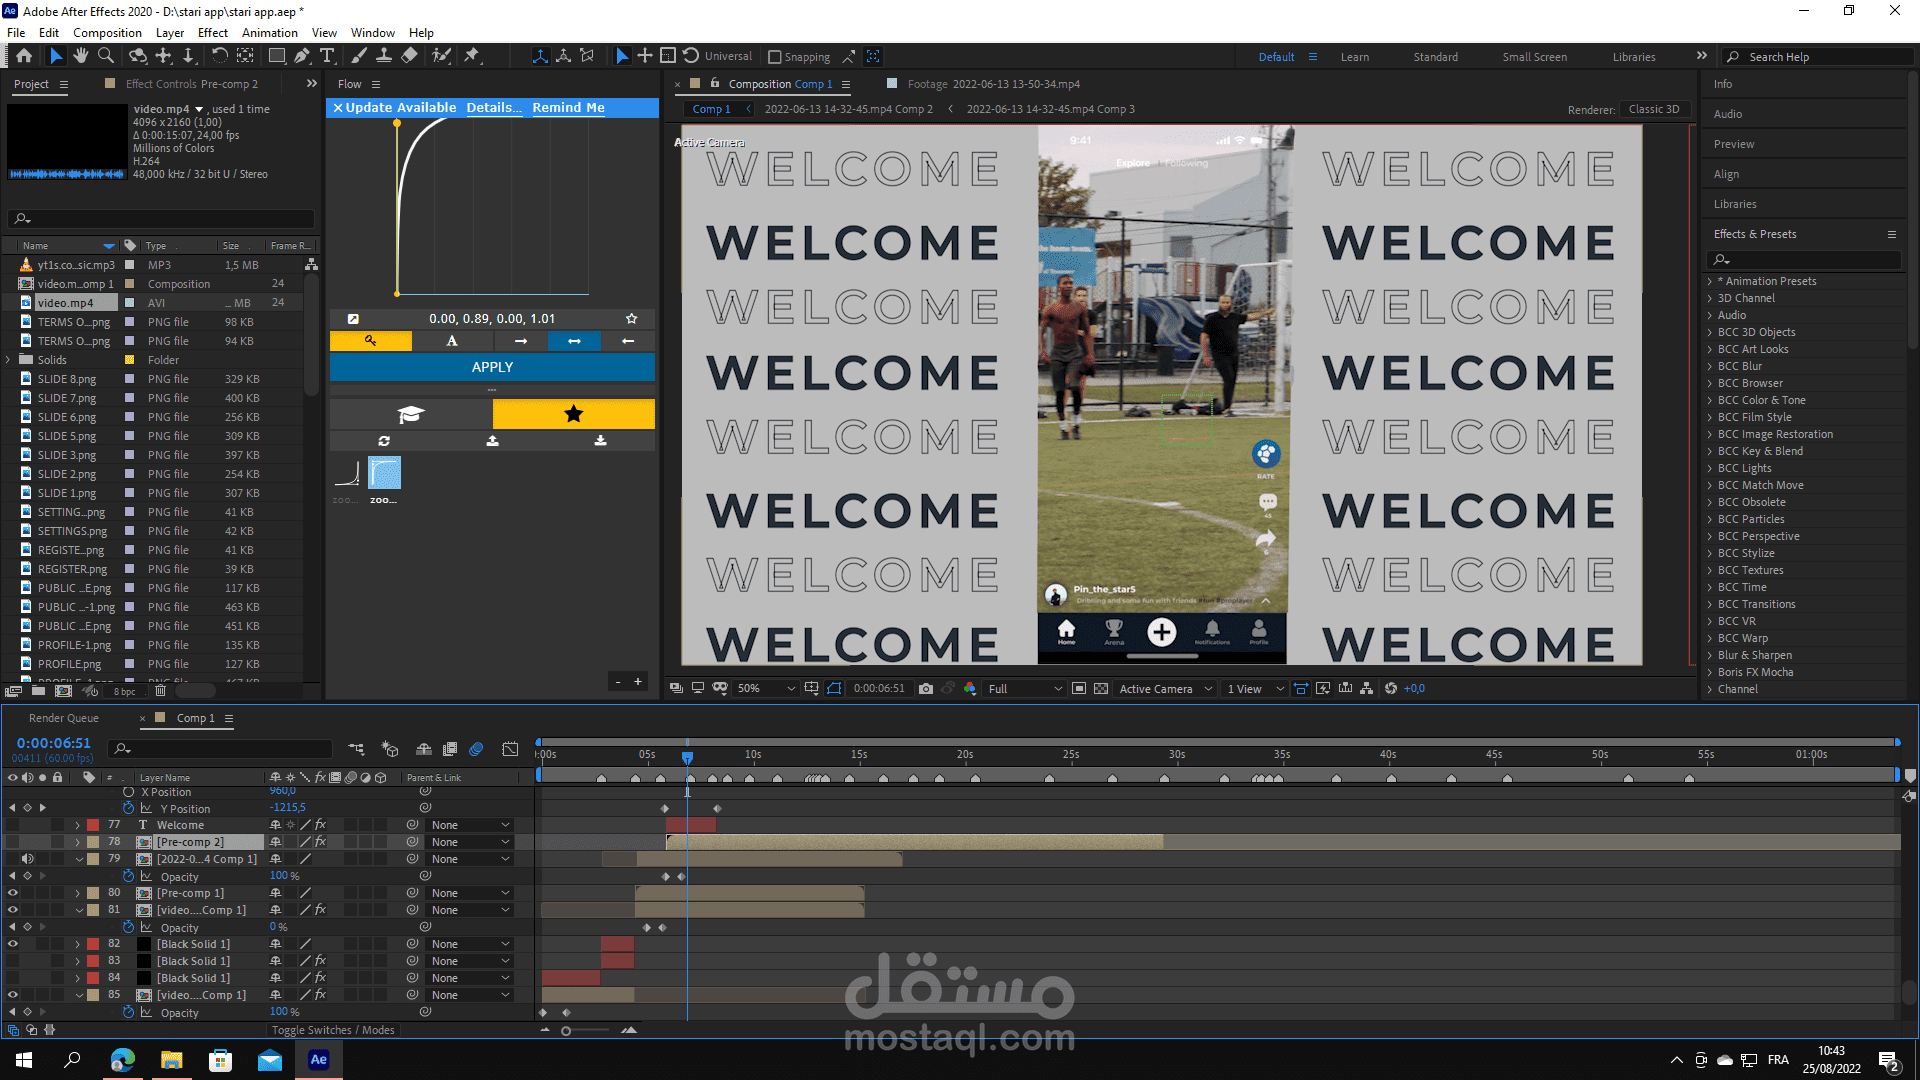Open the Animation menu
Viewport: 1920px width, 1080px height.
[269, 33]
